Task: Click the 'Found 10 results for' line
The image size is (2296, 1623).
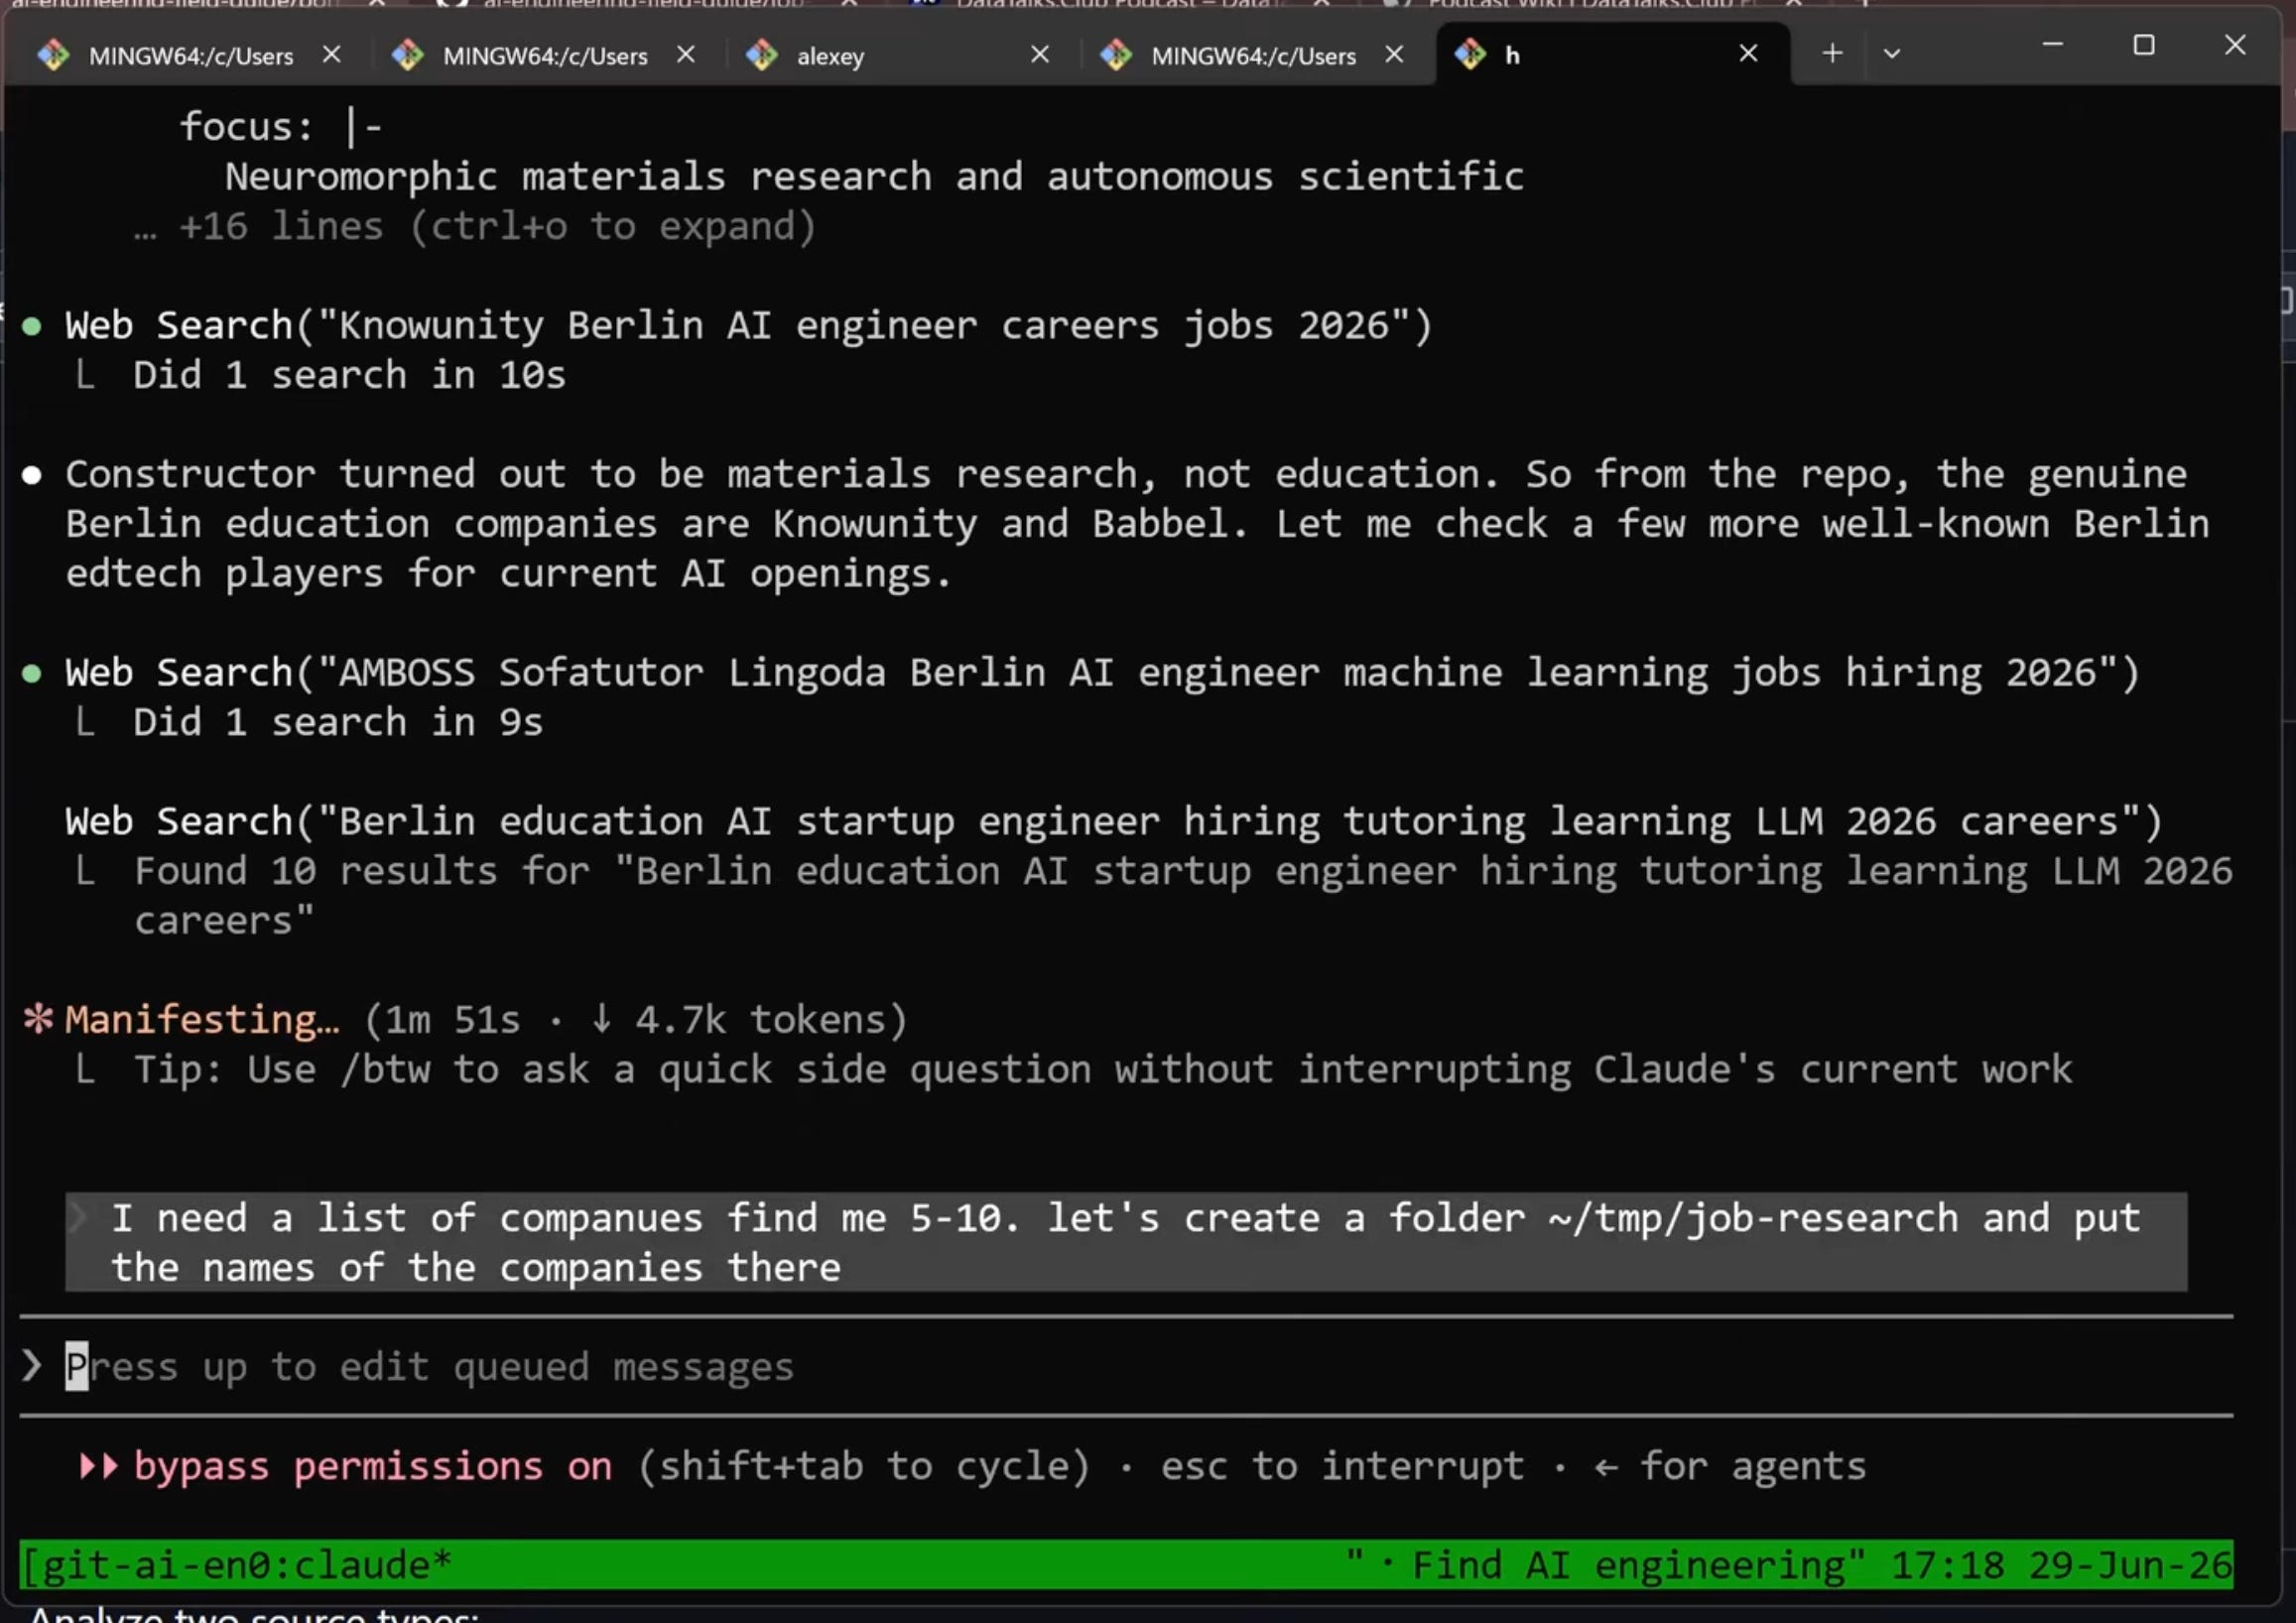Action: (1183, 896)
